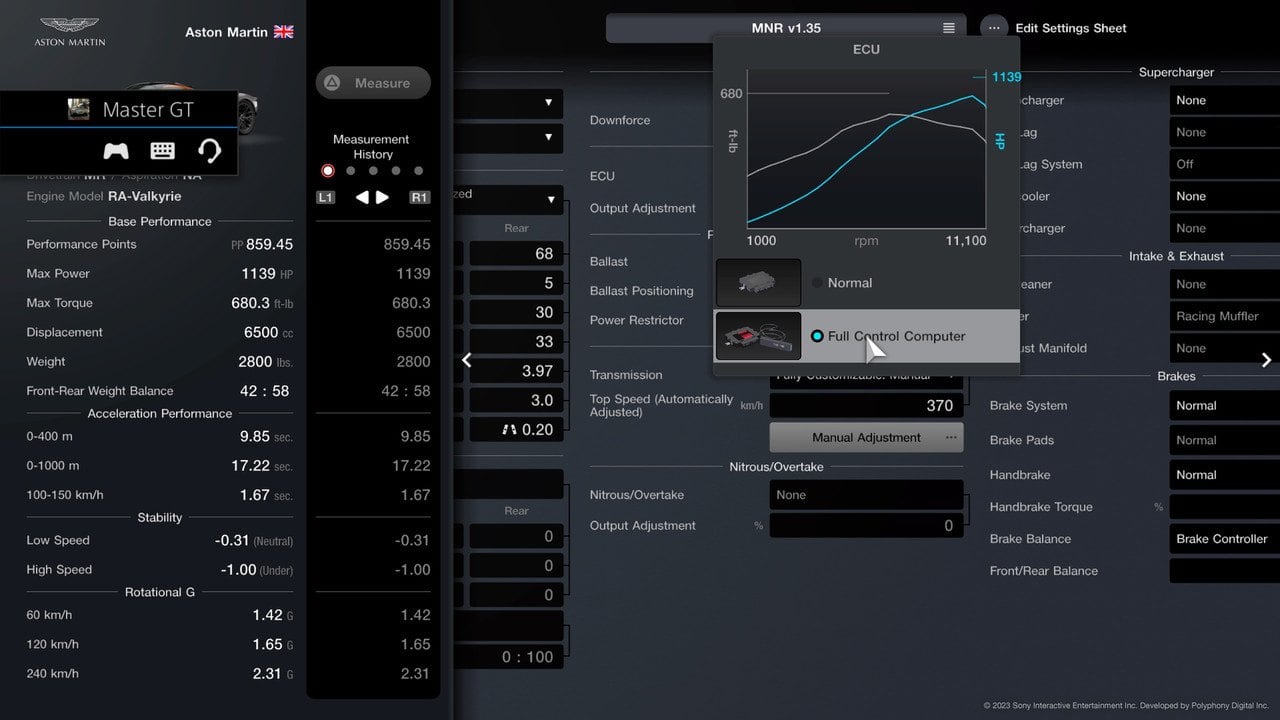Click the Front/Rear Balance field
This screenshot has width=1280, height=720.
(x=1224, y=571)
